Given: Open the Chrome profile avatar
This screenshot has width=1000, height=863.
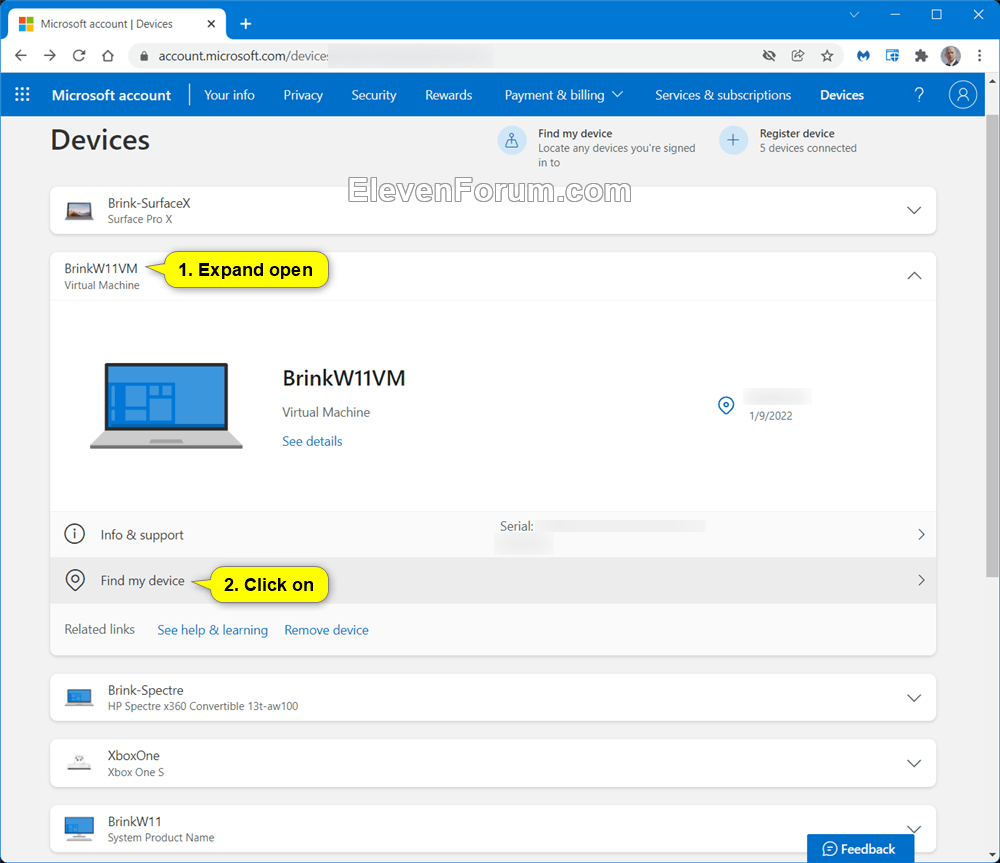Looking at the screenshot, I should pos(950,56).
